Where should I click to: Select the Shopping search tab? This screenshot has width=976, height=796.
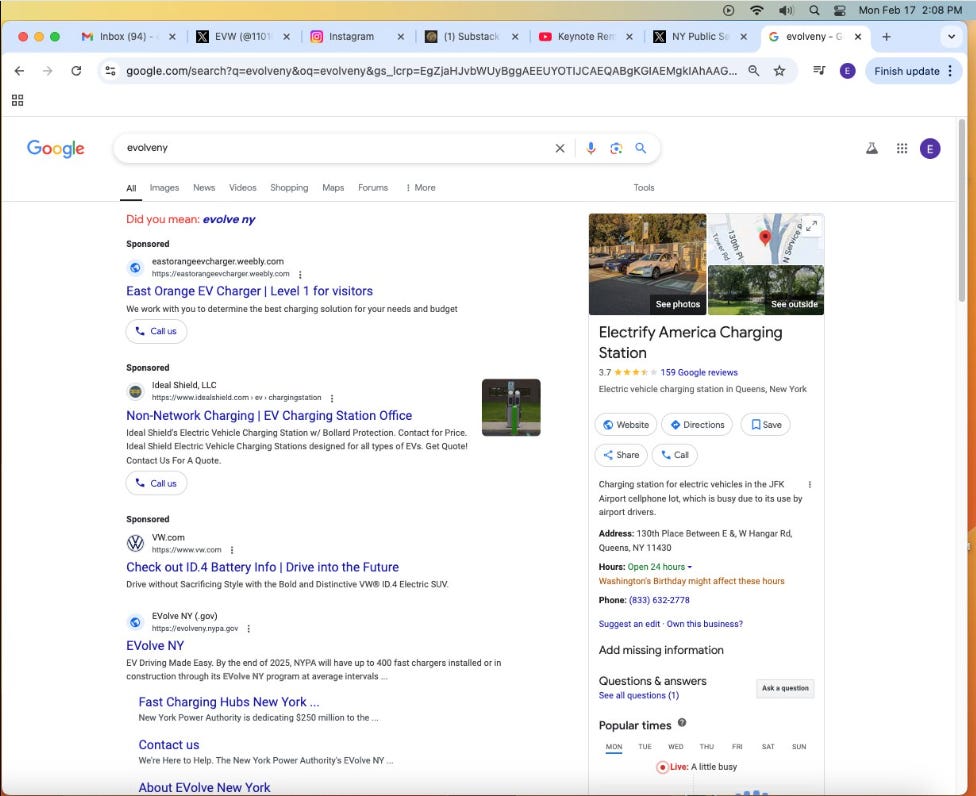[x=289, y=187]
